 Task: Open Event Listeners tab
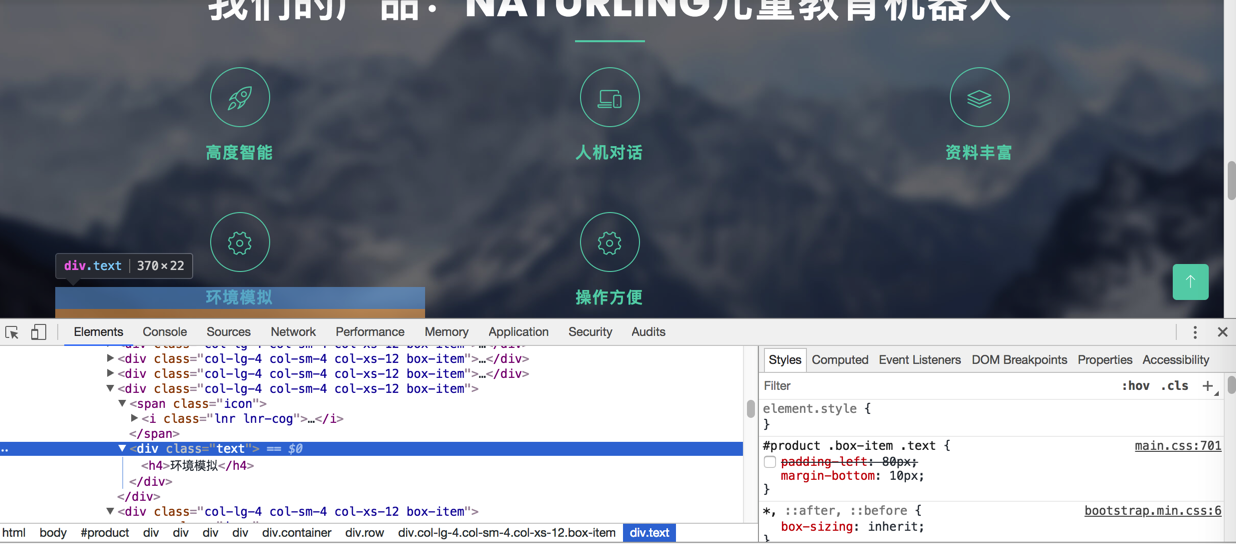(920, 360)
